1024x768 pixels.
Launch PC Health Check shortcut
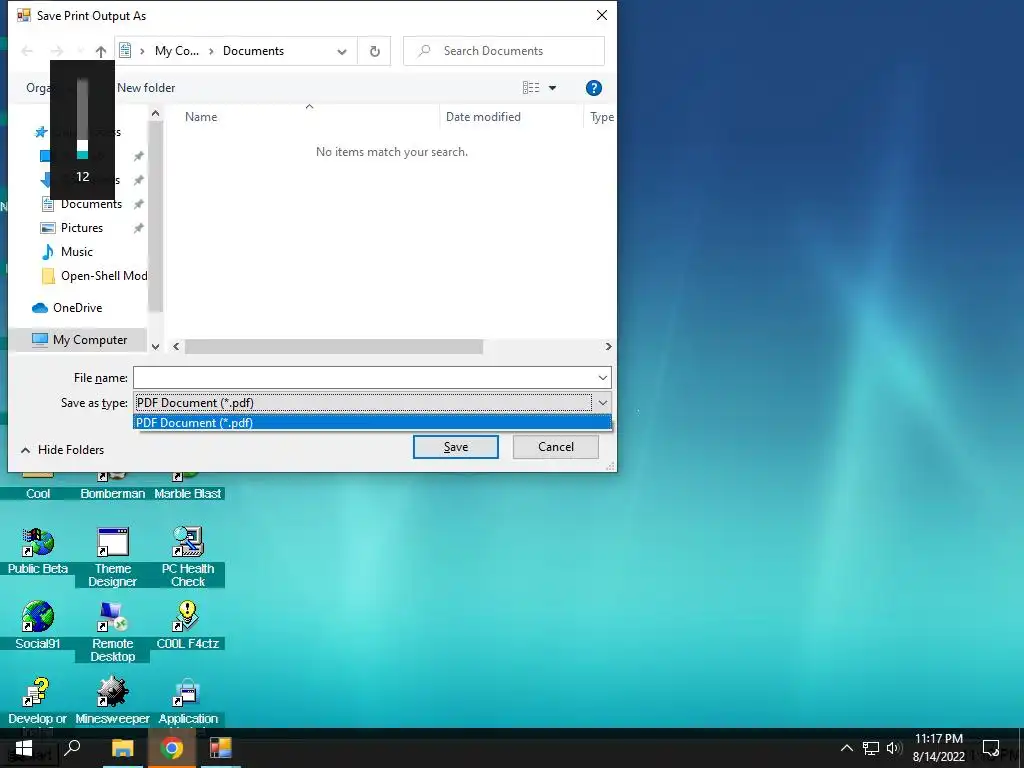[187, 556]
